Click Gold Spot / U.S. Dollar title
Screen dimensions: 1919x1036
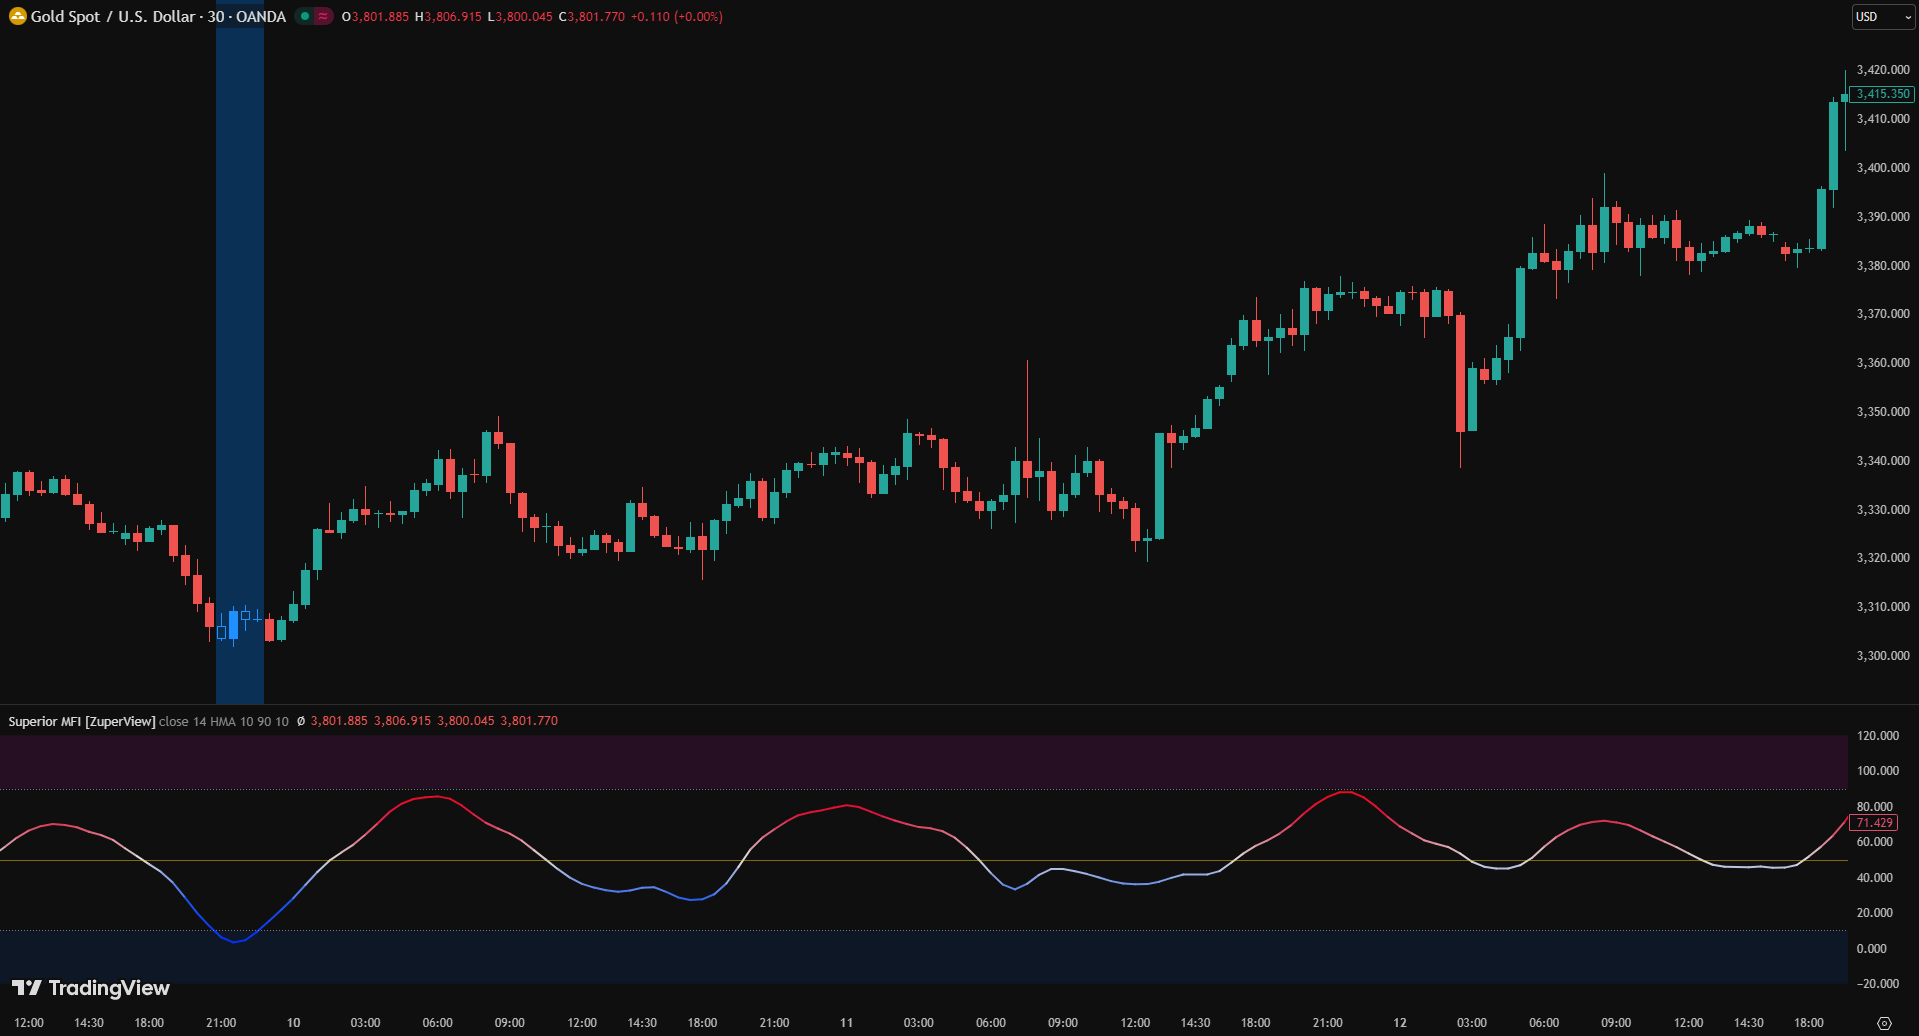point(113,17)
